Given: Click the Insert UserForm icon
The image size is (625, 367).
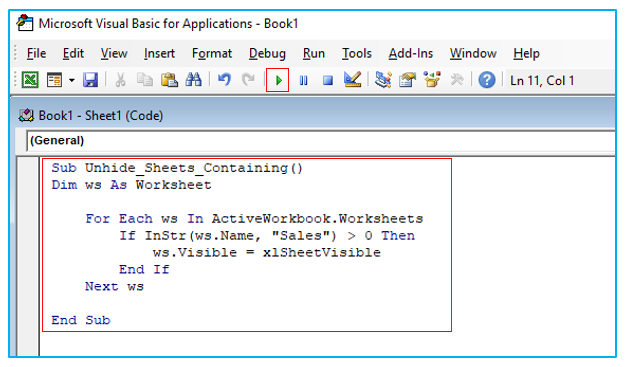Looking at the screenshot, I should tap(54, 80).
